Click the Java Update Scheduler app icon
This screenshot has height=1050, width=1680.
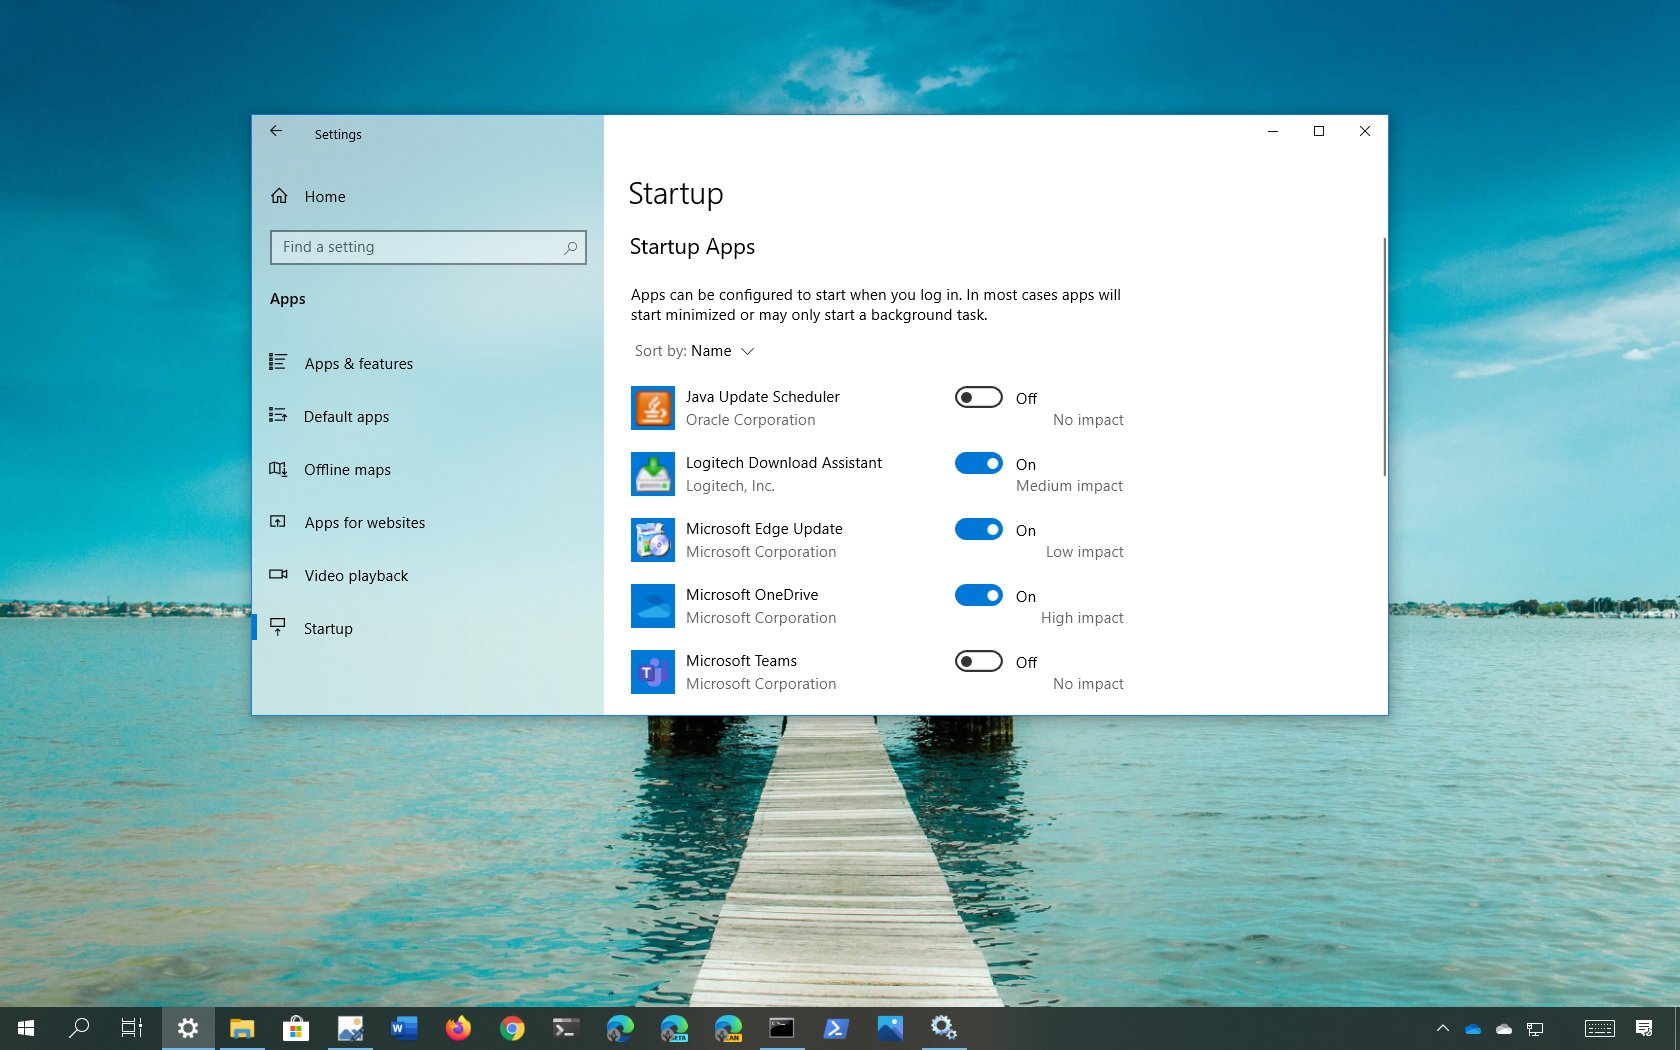[653, 408]
